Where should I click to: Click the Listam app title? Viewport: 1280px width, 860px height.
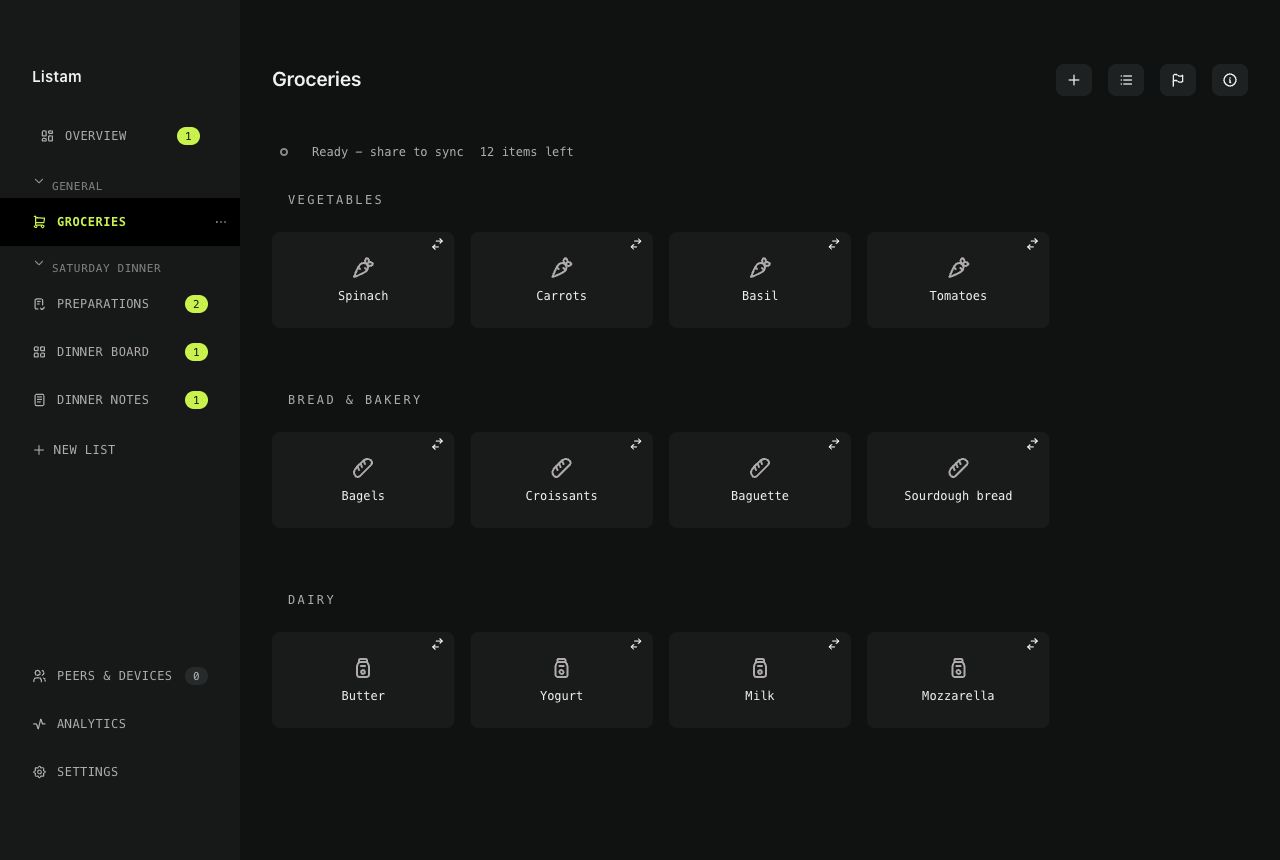(57, 77)
